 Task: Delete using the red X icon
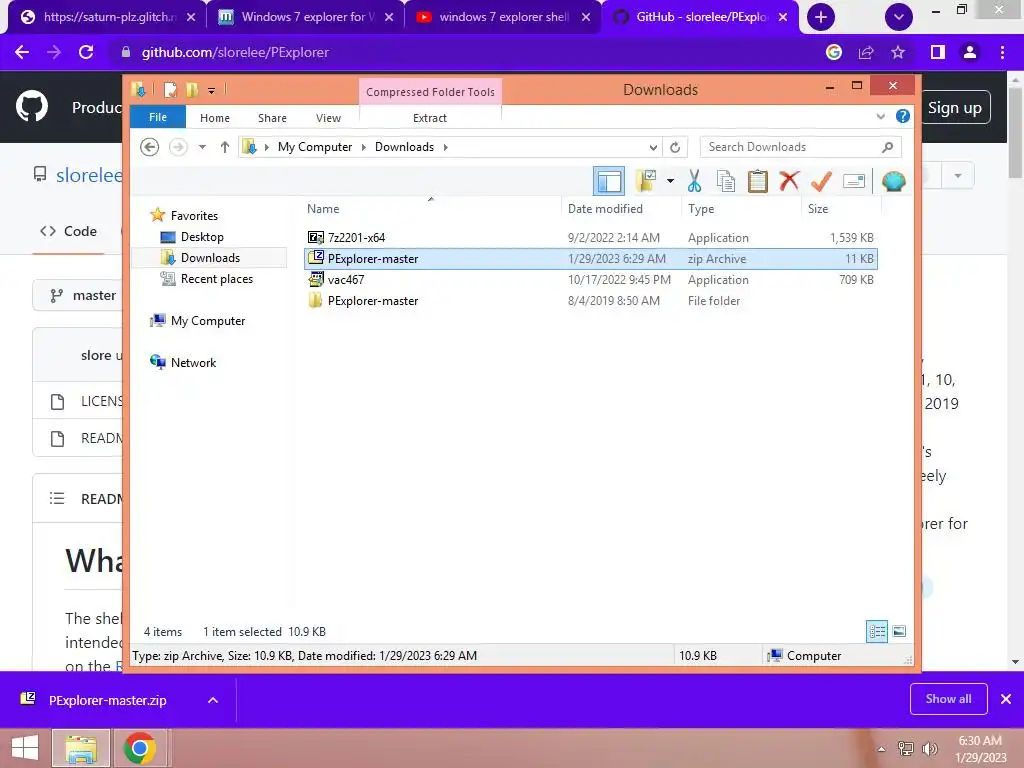click(789, 180)
